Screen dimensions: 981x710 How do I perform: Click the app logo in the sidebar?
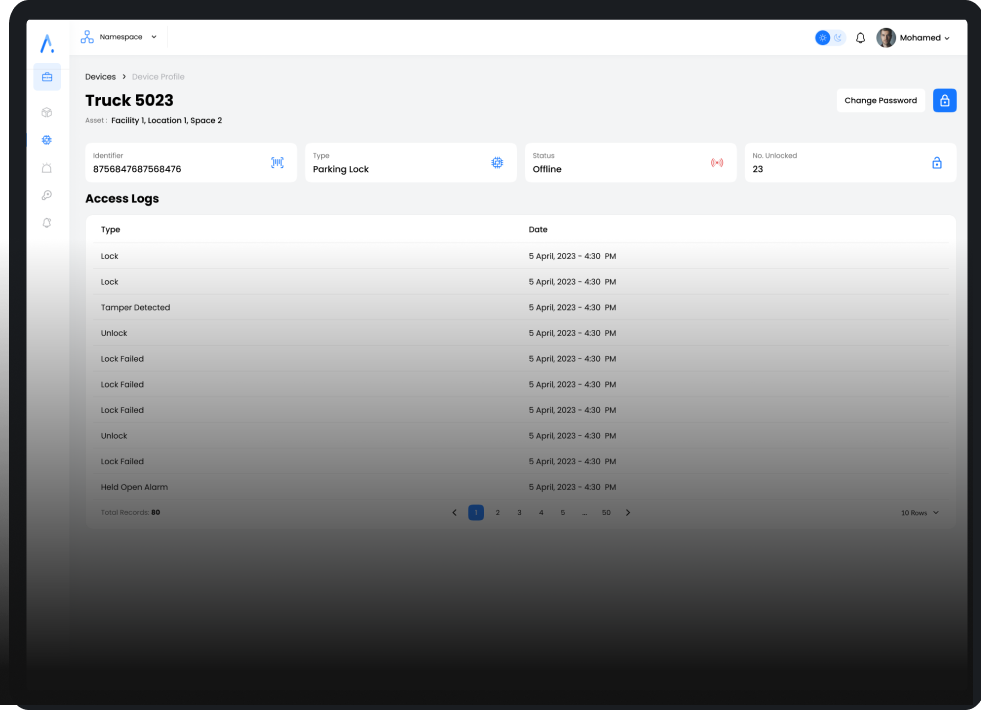(x=47, y=43)
